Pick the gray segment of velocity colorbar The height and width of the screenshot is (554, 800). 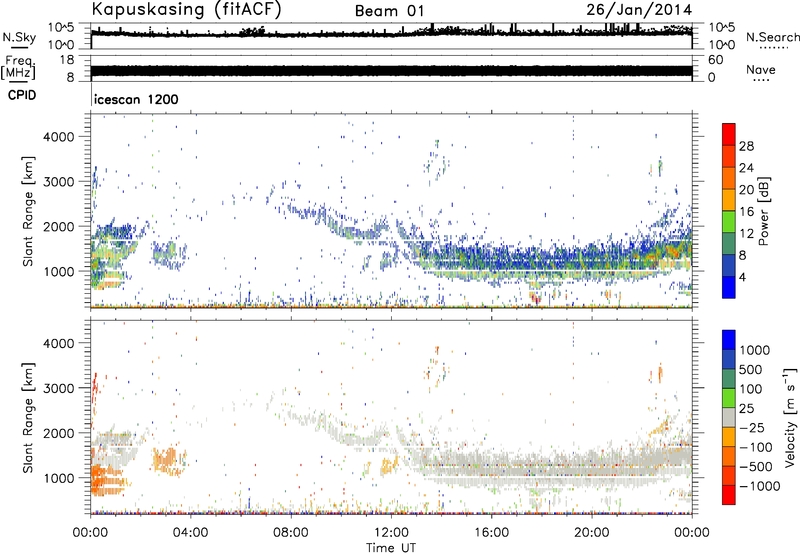[729, 417]
